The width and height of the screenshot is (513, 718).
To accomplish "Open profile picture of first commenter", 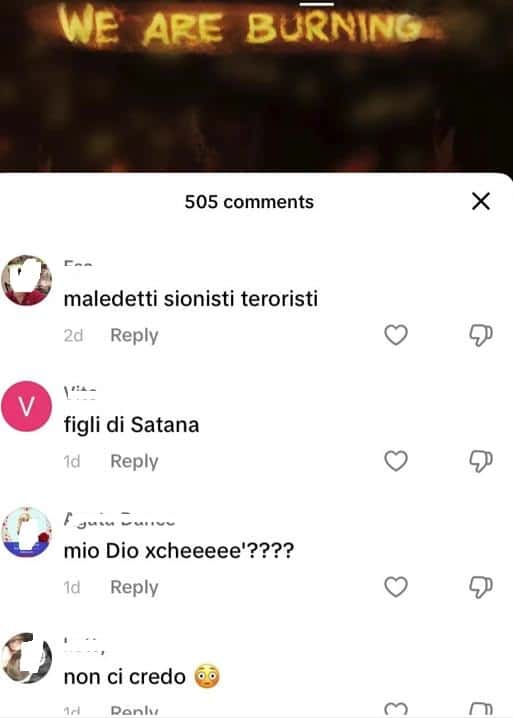I will (27, 280).
